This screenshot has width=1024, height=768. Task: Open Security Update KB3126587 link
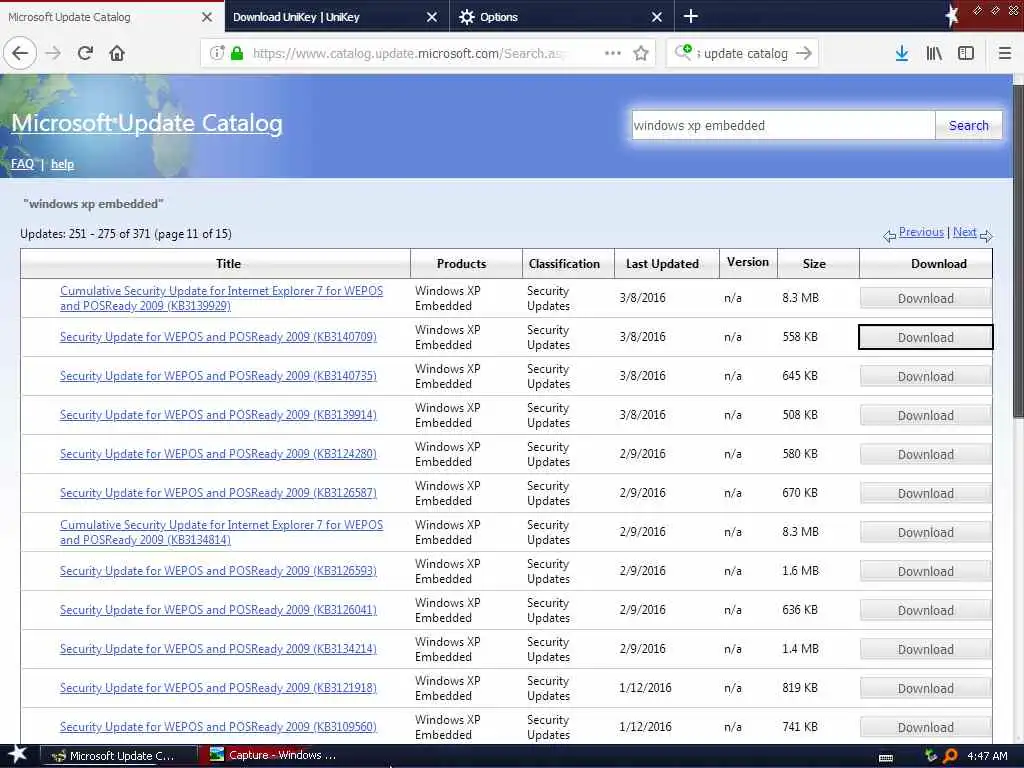pos(218,493)
